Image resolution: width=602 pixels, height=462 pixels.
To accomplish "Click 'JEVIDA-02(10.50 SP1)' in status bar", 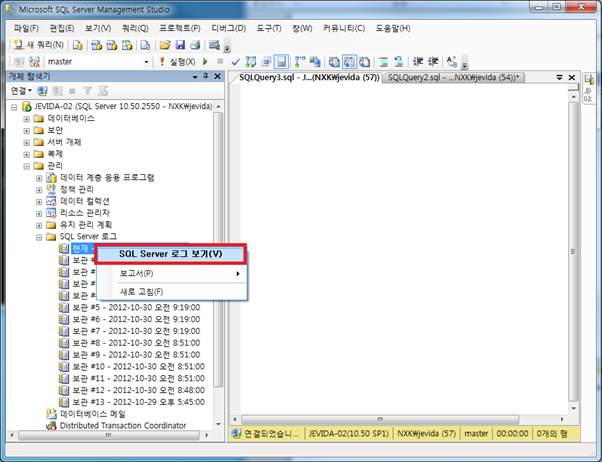I will (349, 434).
